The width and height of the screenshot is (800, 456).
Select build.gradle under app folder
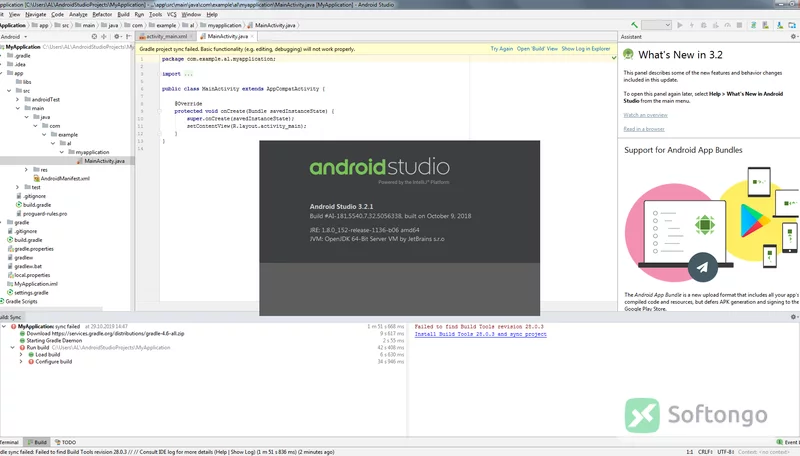(37, 205)
